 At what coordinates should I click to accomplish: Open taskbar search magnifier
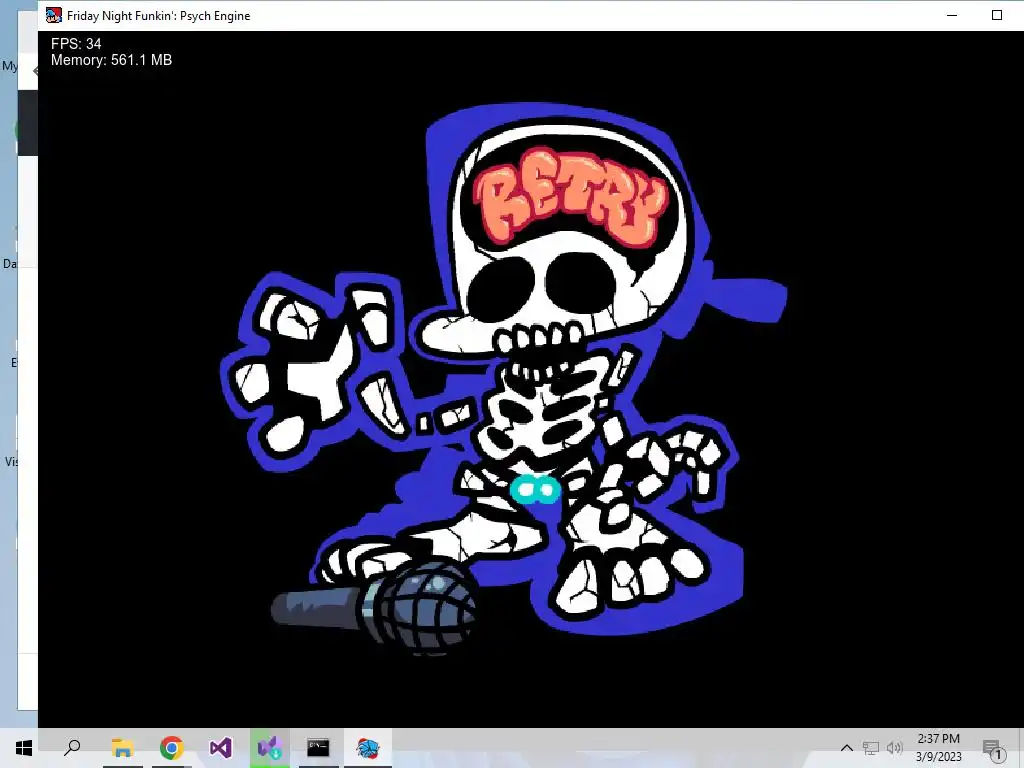[x=72, y=748]
